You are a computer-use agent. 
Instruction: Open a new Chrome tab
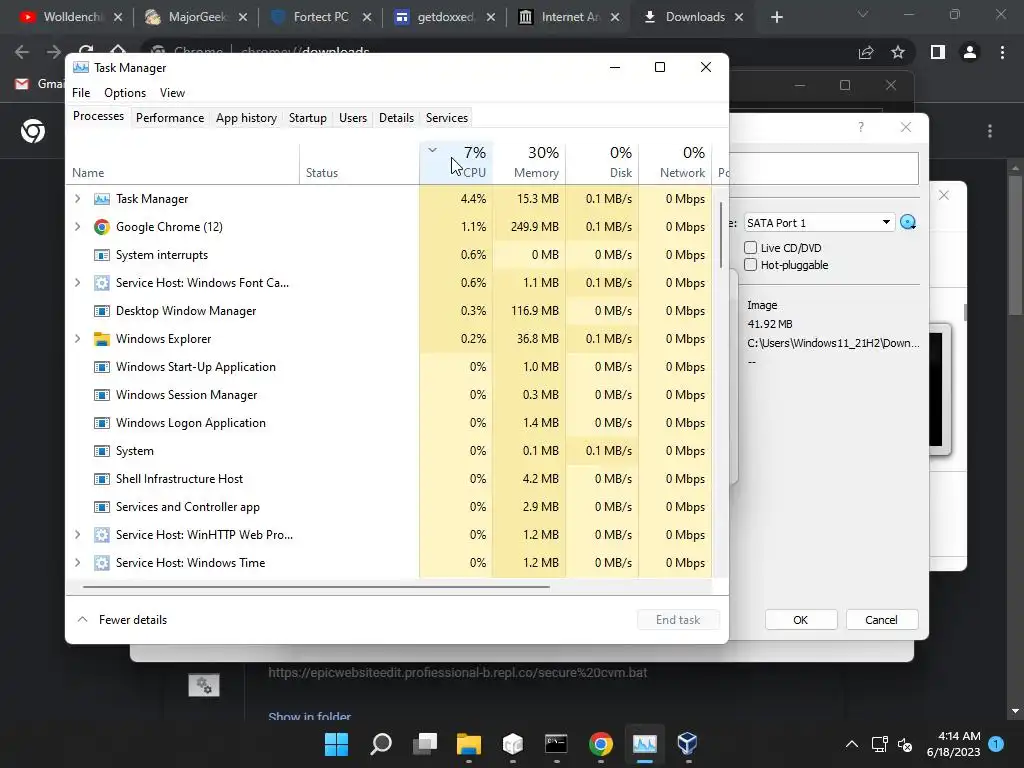[x=776, y=17]
